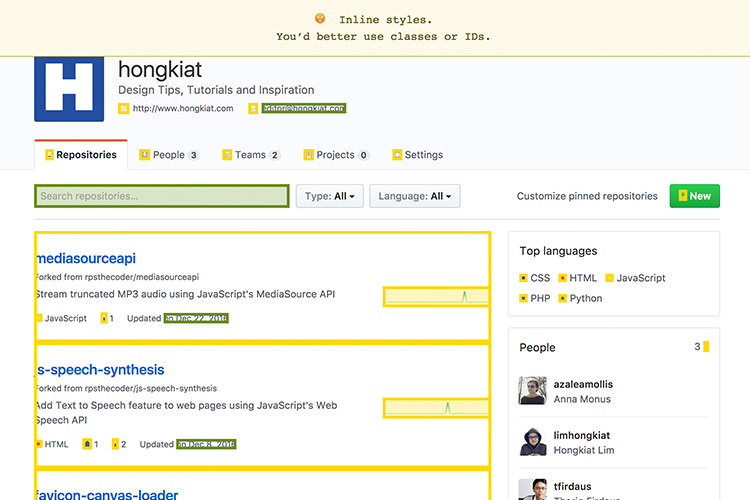Open the People sidebar heading link
This screenshot has height=500, width=750.
(x=537, y=347)
